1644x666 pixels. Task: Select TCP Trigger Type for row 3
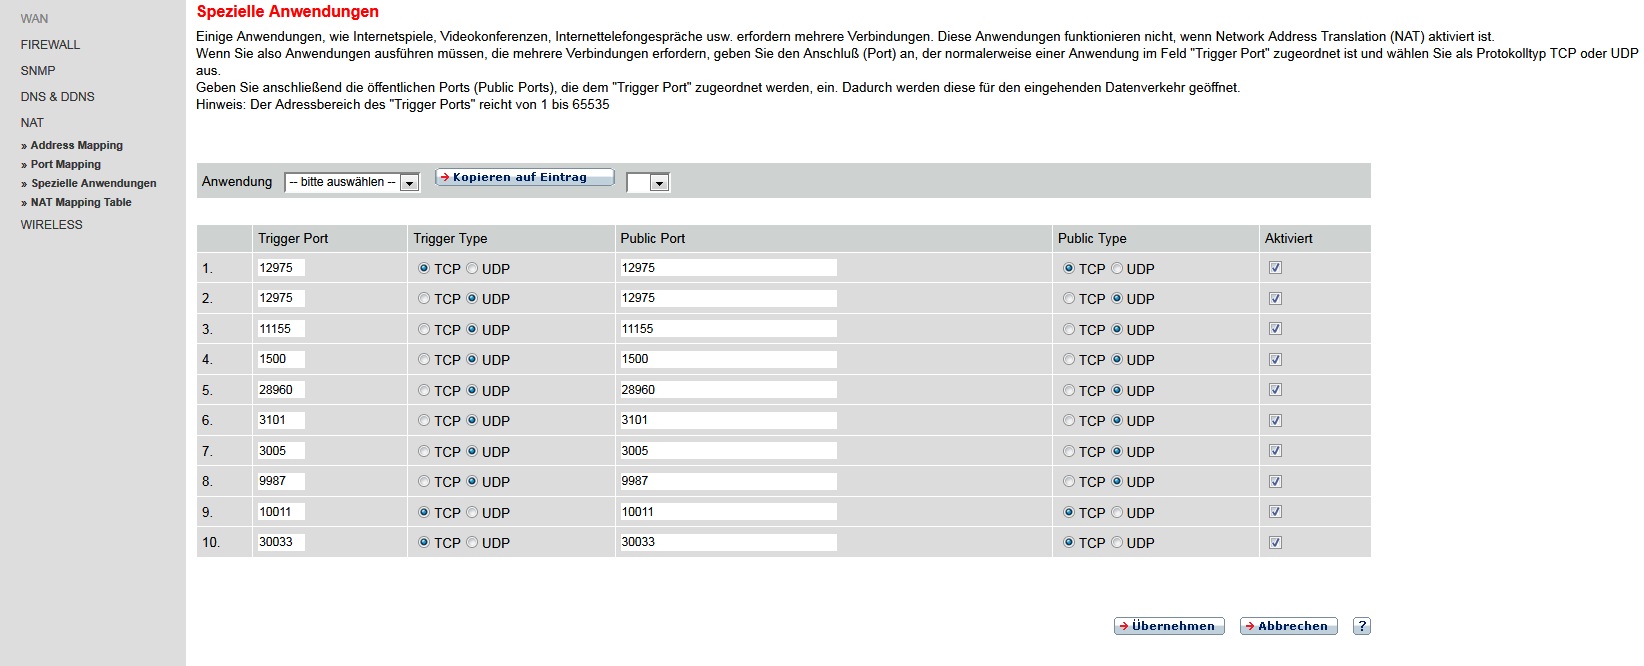pyautogui.click(x=424, y=329)
